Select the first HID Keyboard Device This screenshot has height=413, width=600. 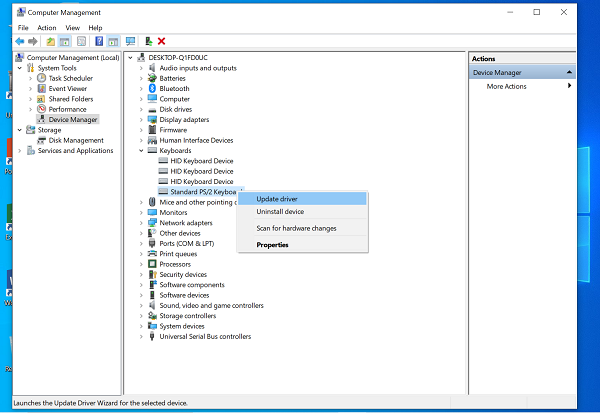(201, 161)
